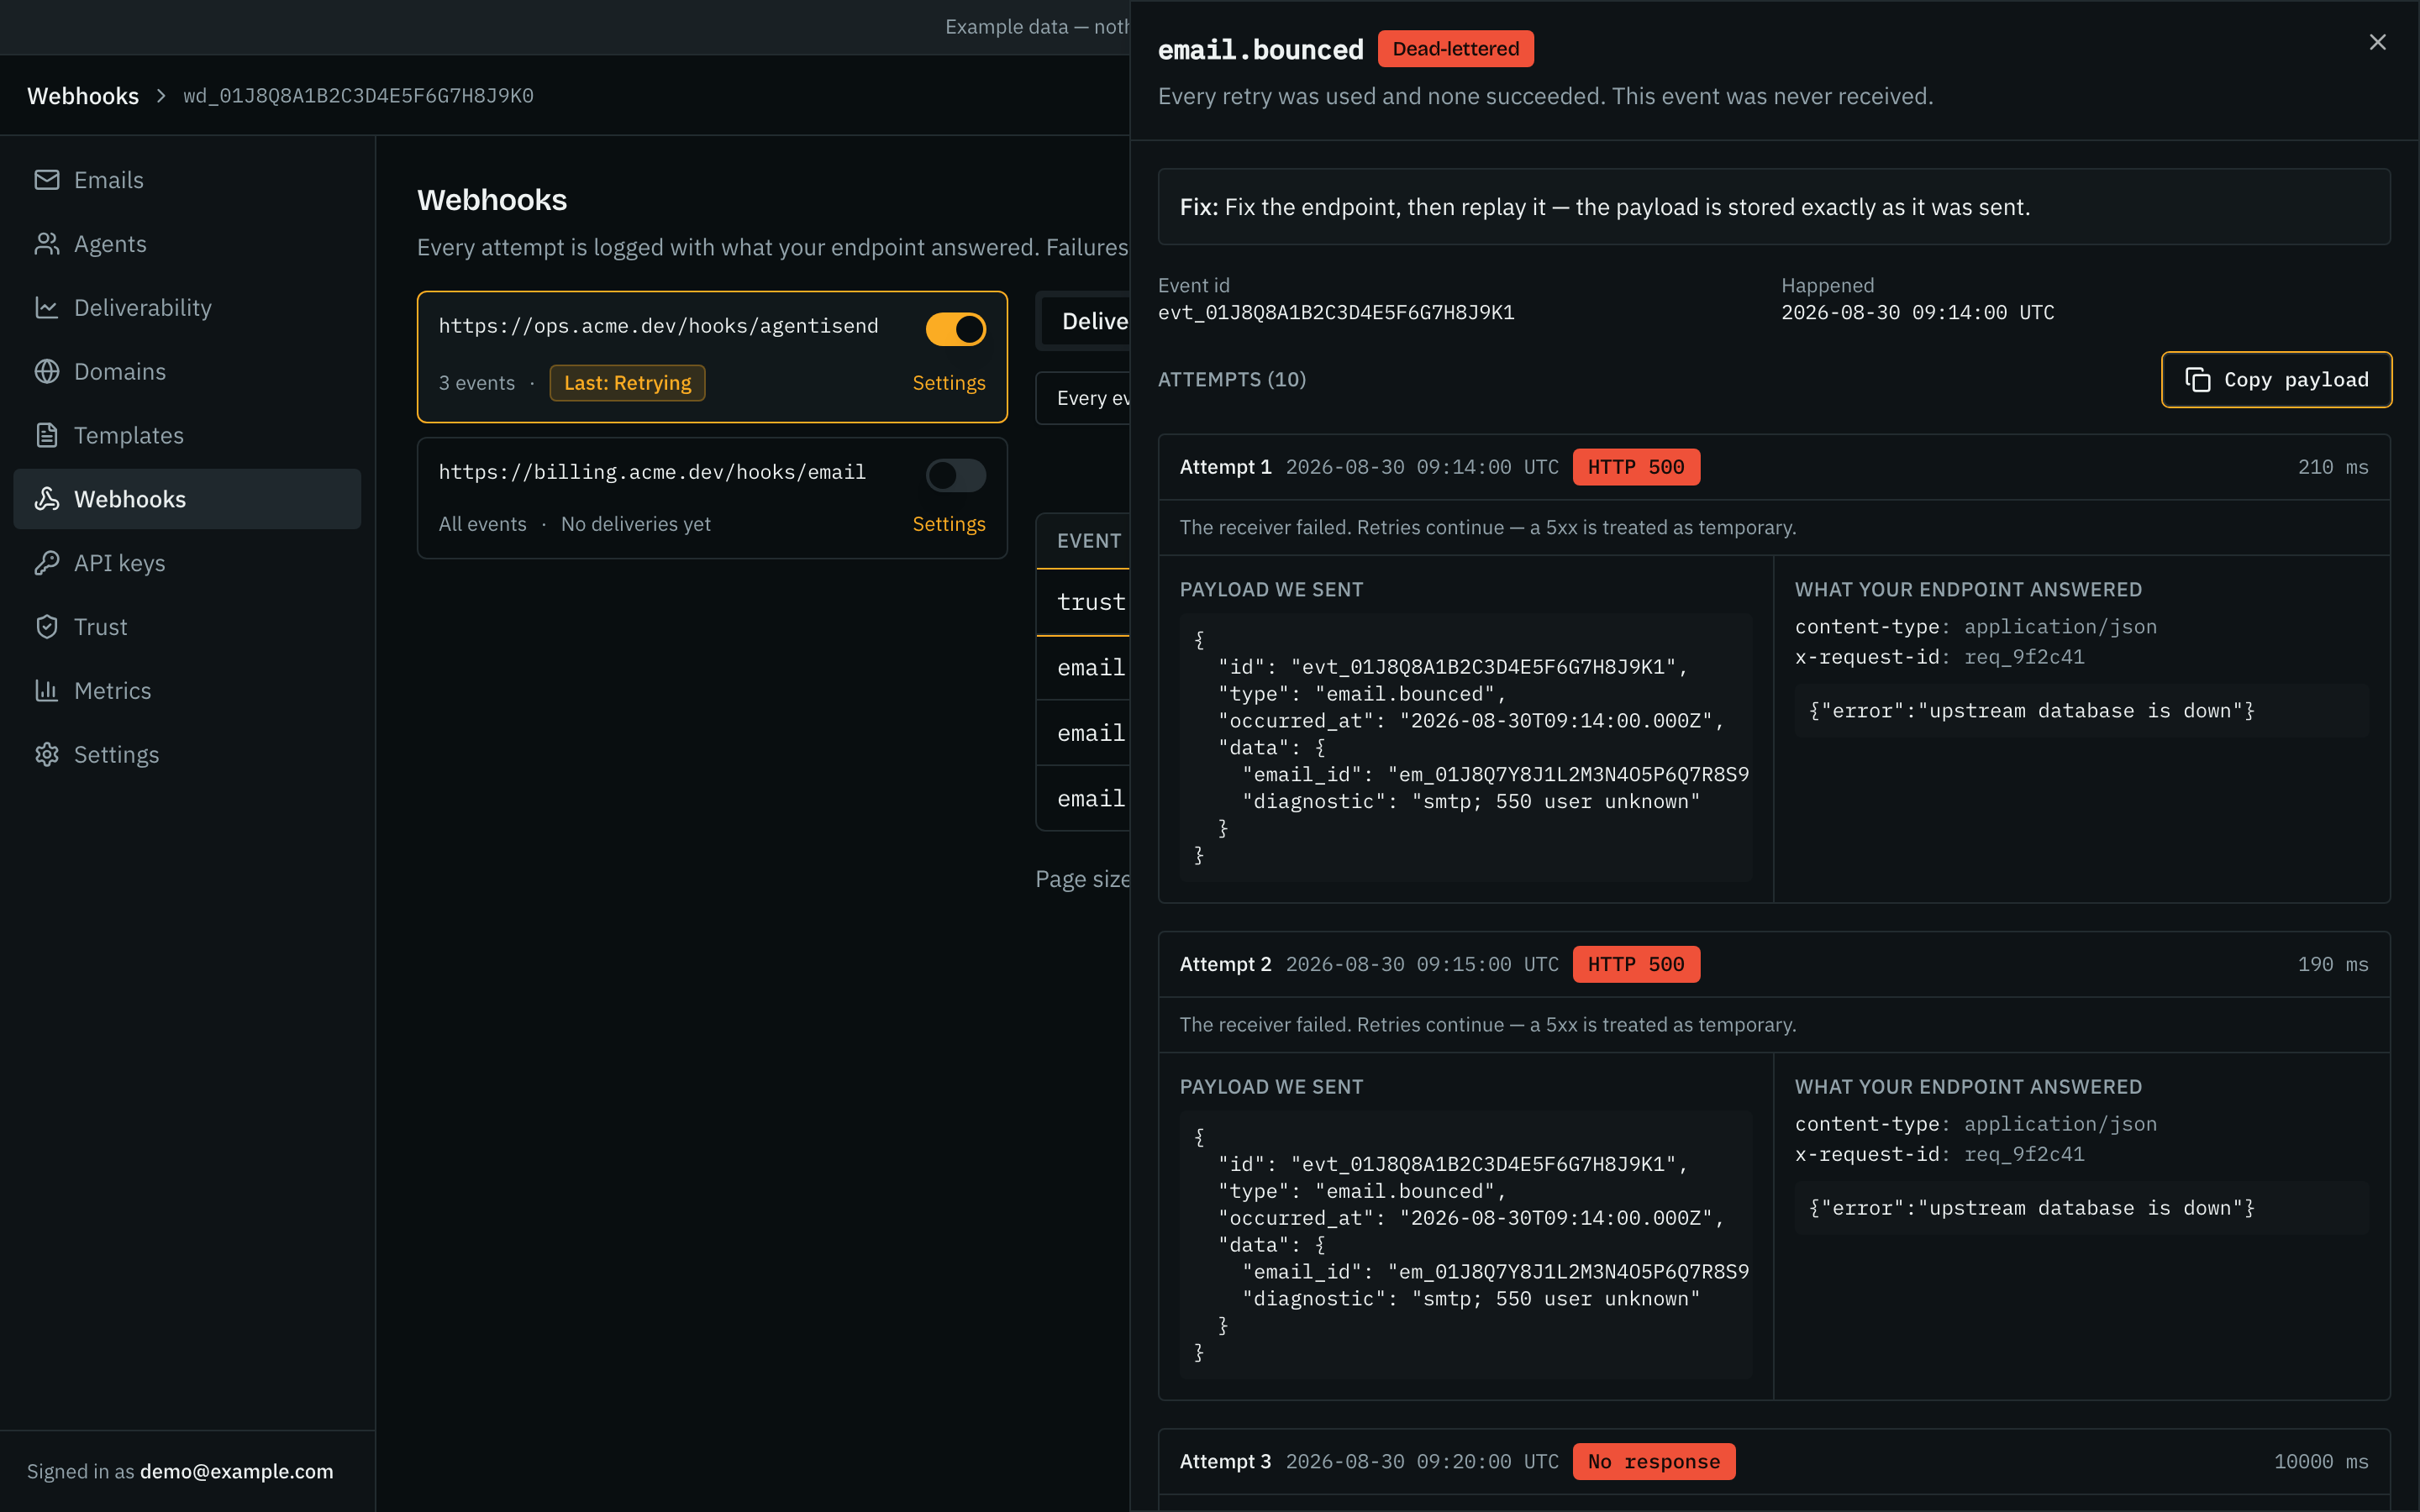The image size is (2420, 1512).
Task: Click the 210 ms duration value
Action: 2332,467
